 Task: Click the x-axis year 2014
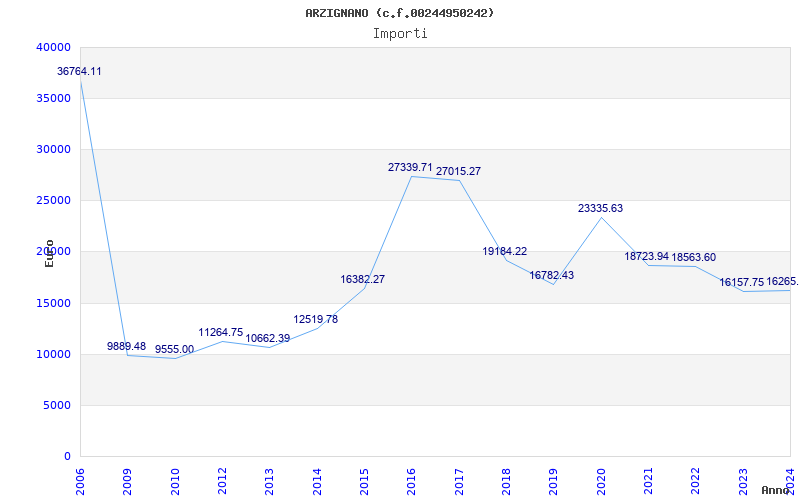(x=317, y=482)
